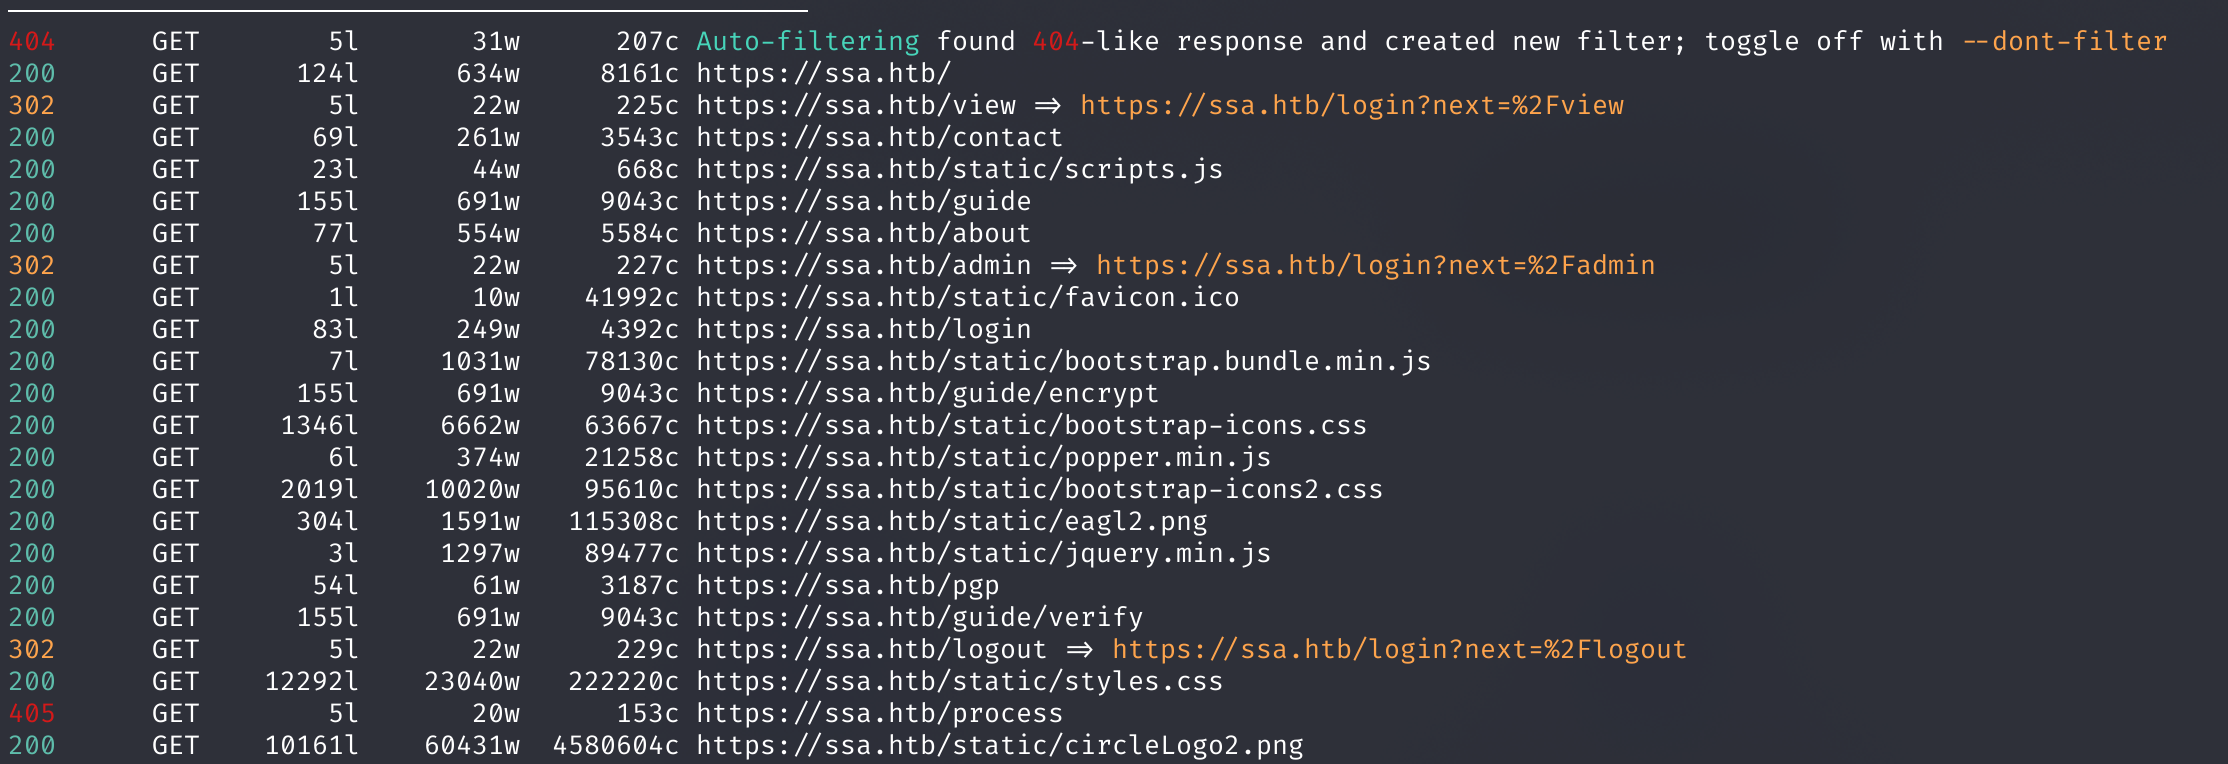Image resolution: width=2228 pixels, height=764 pixels.
Task: Click the https://ssa.htb/logout URL
Action: (x=872, y=650)
